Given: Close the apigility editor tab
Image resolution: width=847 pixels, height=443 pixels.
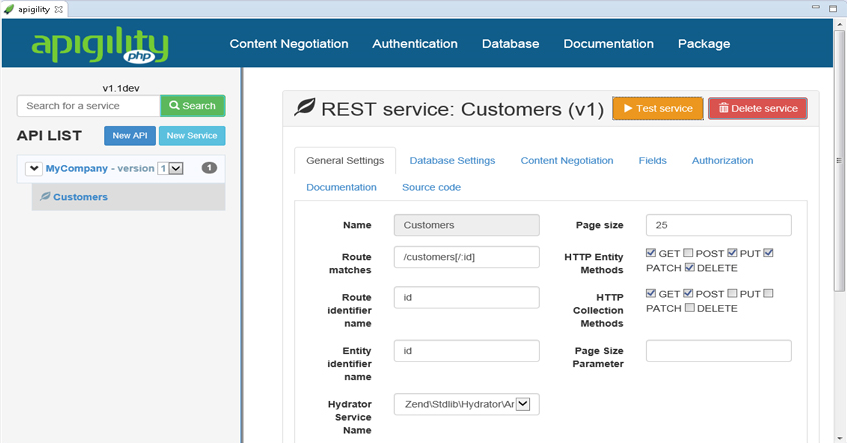Looking at the screenshot, I should (58, 9).
